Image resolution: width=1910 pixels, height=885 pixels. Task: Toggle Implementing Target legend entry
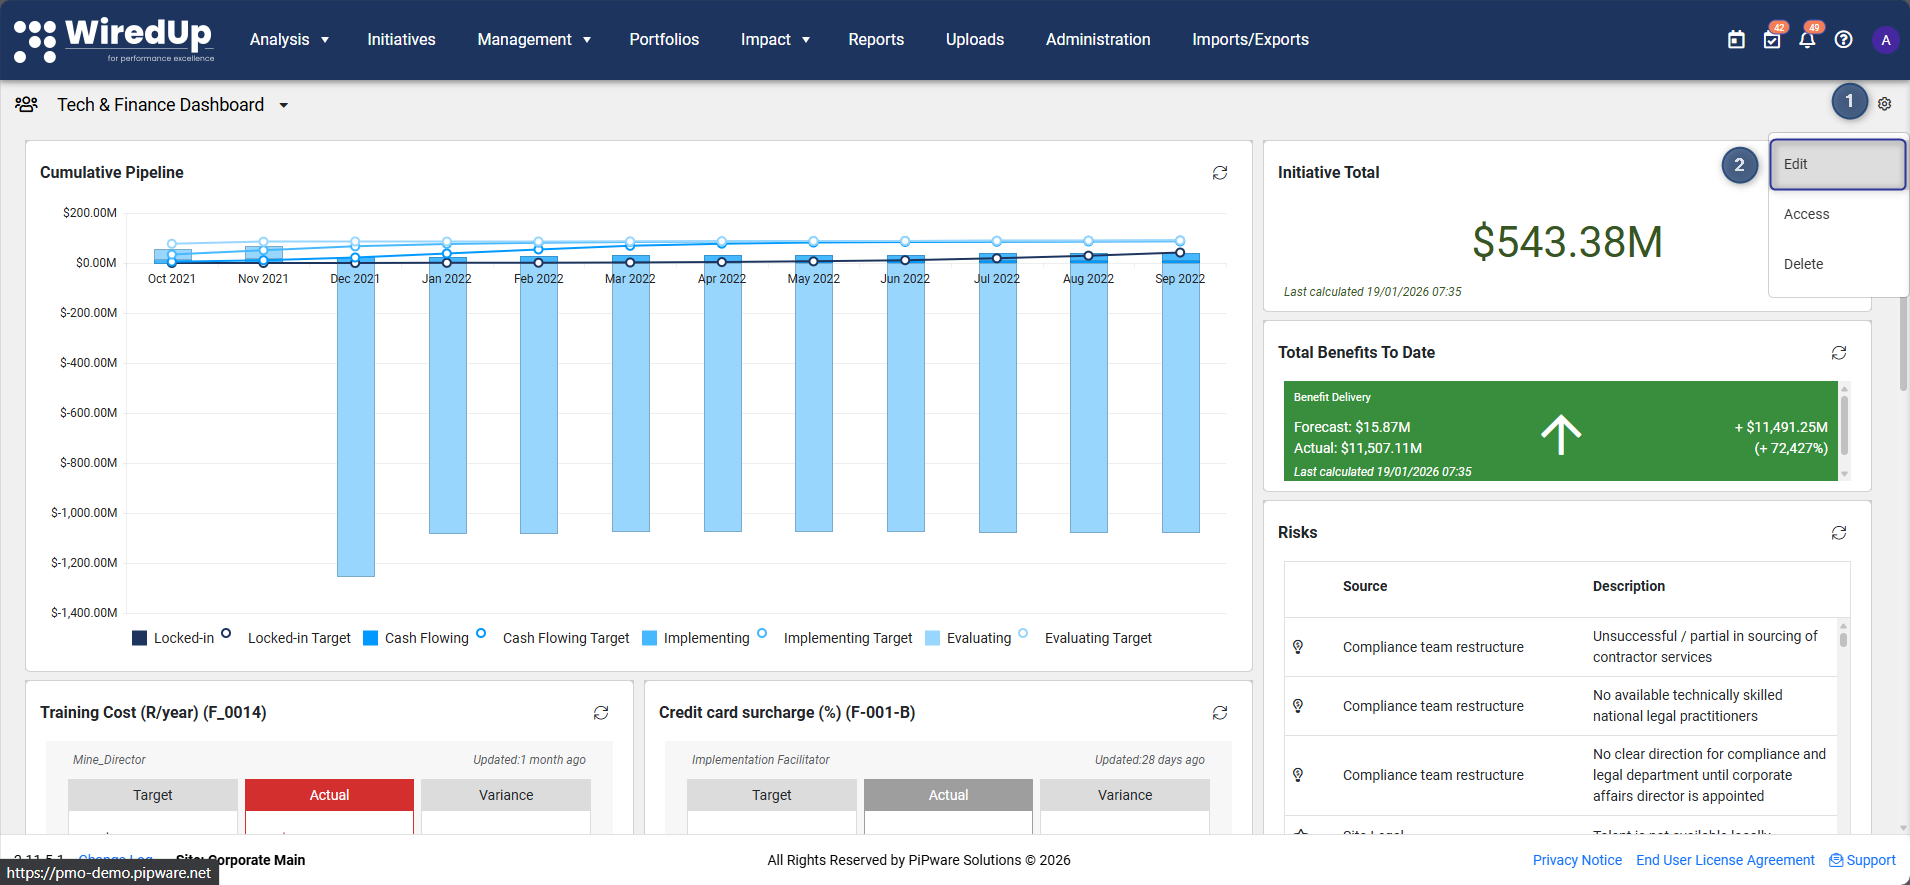pos(835,638)
